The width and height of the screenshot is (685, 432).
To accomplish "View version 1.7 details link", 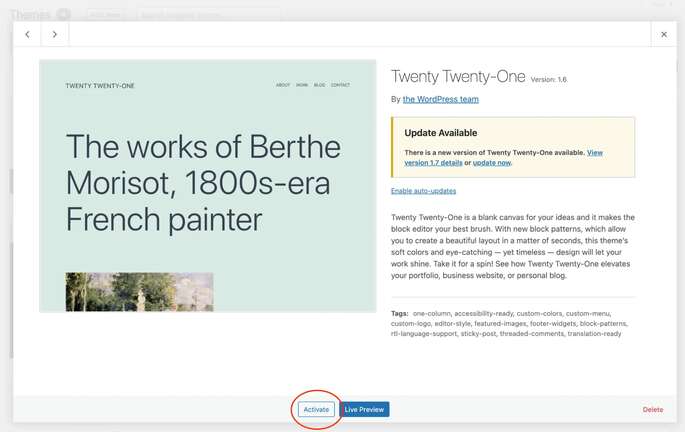I will tap(503, 158).
